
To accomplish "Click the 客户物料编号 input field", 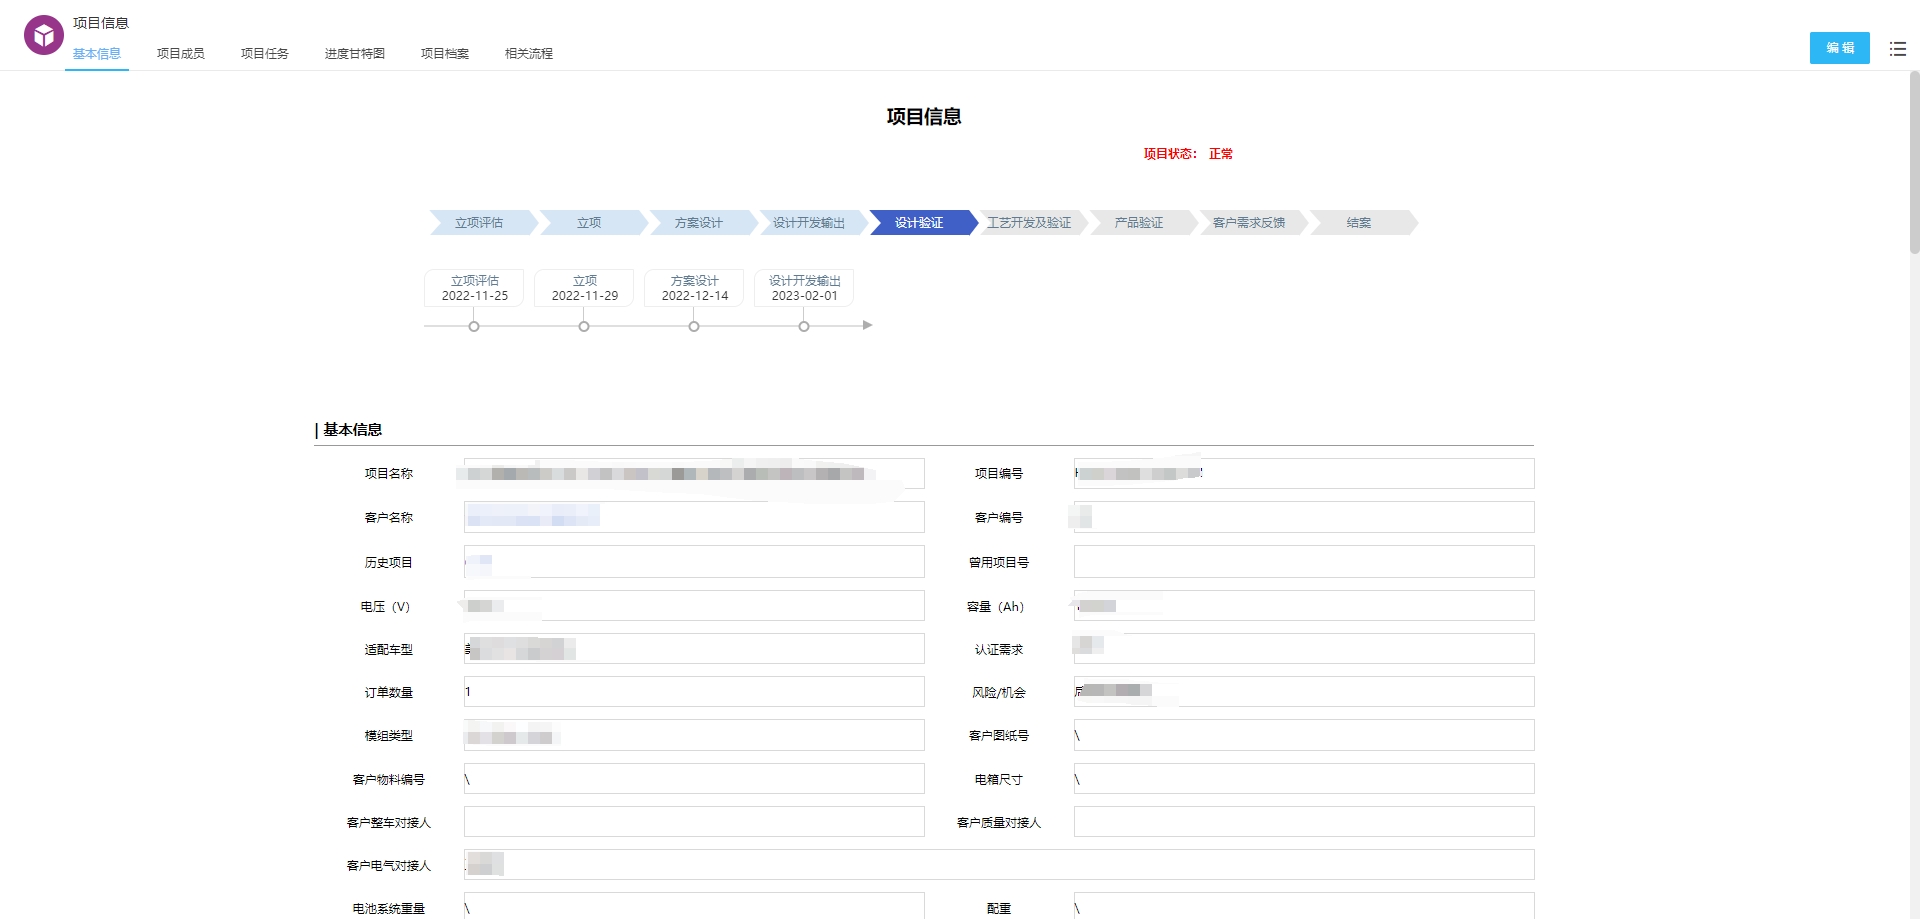I will click(x=694, y=779).
